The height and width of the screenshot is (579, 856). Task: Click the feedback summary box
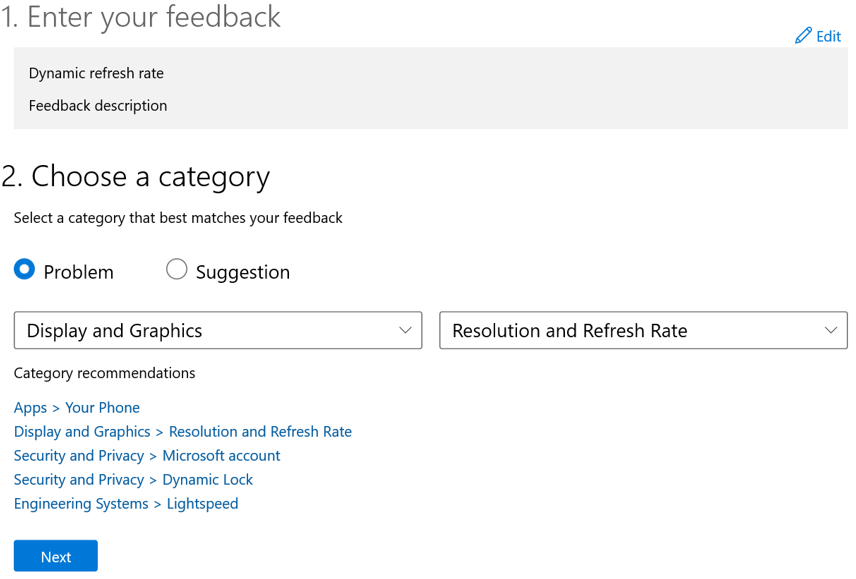pyautogui.click(x=428, y=89)
